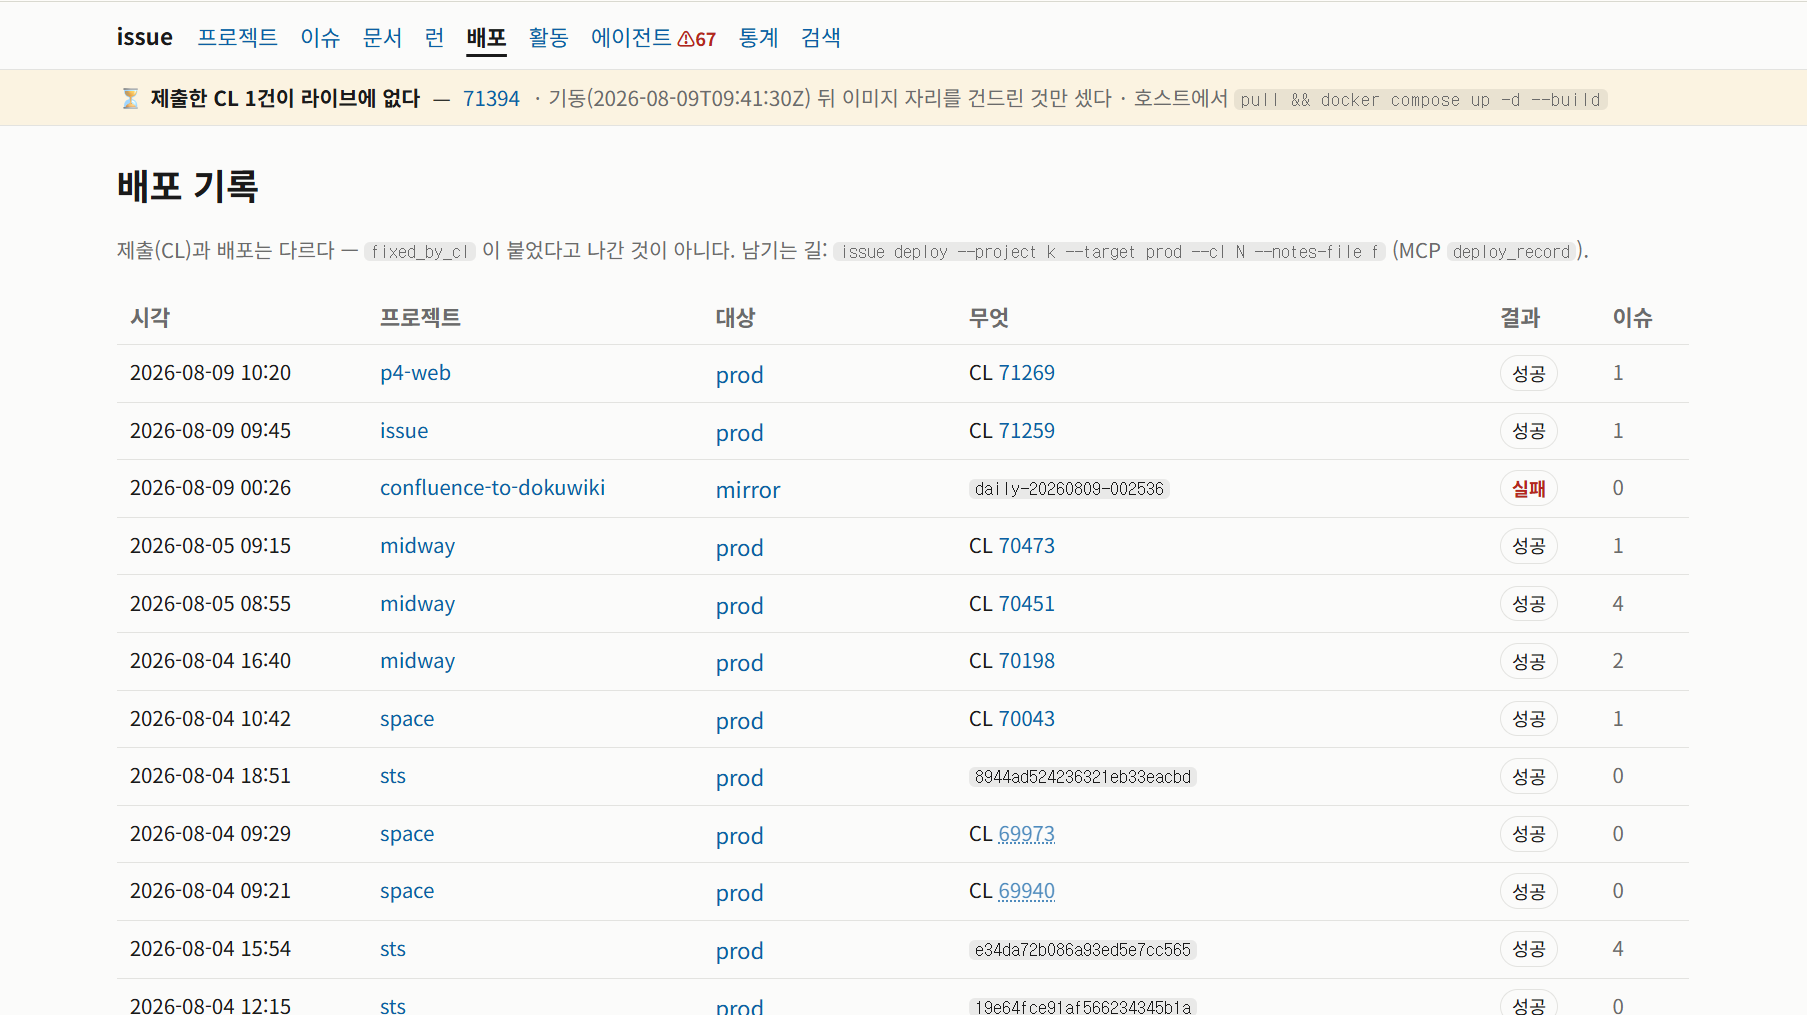This screenshot has width=1807, height=1015.
Task: Open space project in the 08-04 09:29 row
Action: coord(407,834)
